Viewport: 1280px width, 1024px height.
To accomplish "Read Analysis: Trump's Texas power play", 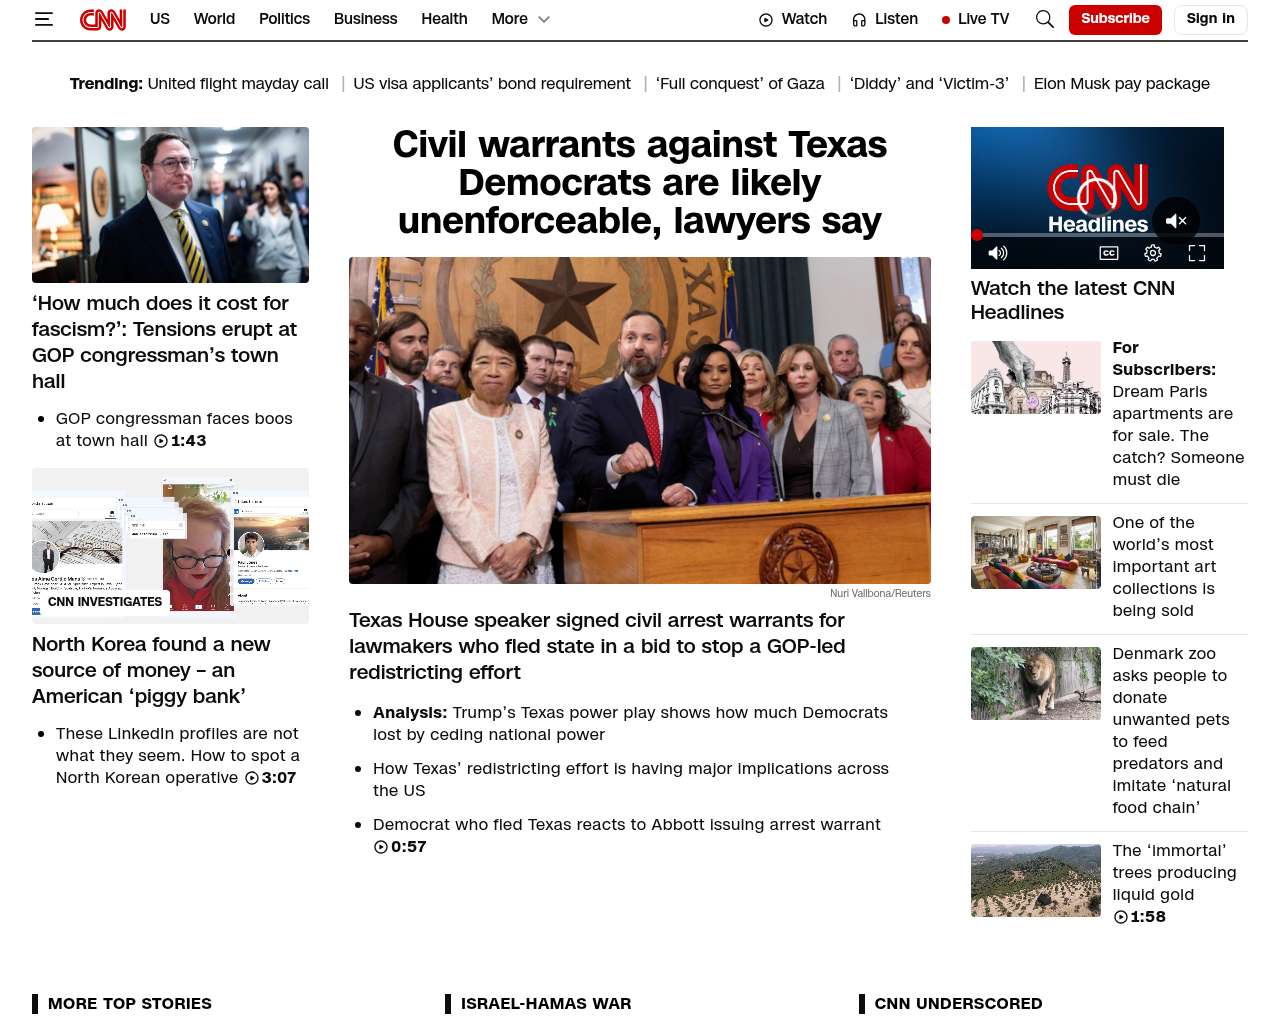I will (x=630, y=723).
